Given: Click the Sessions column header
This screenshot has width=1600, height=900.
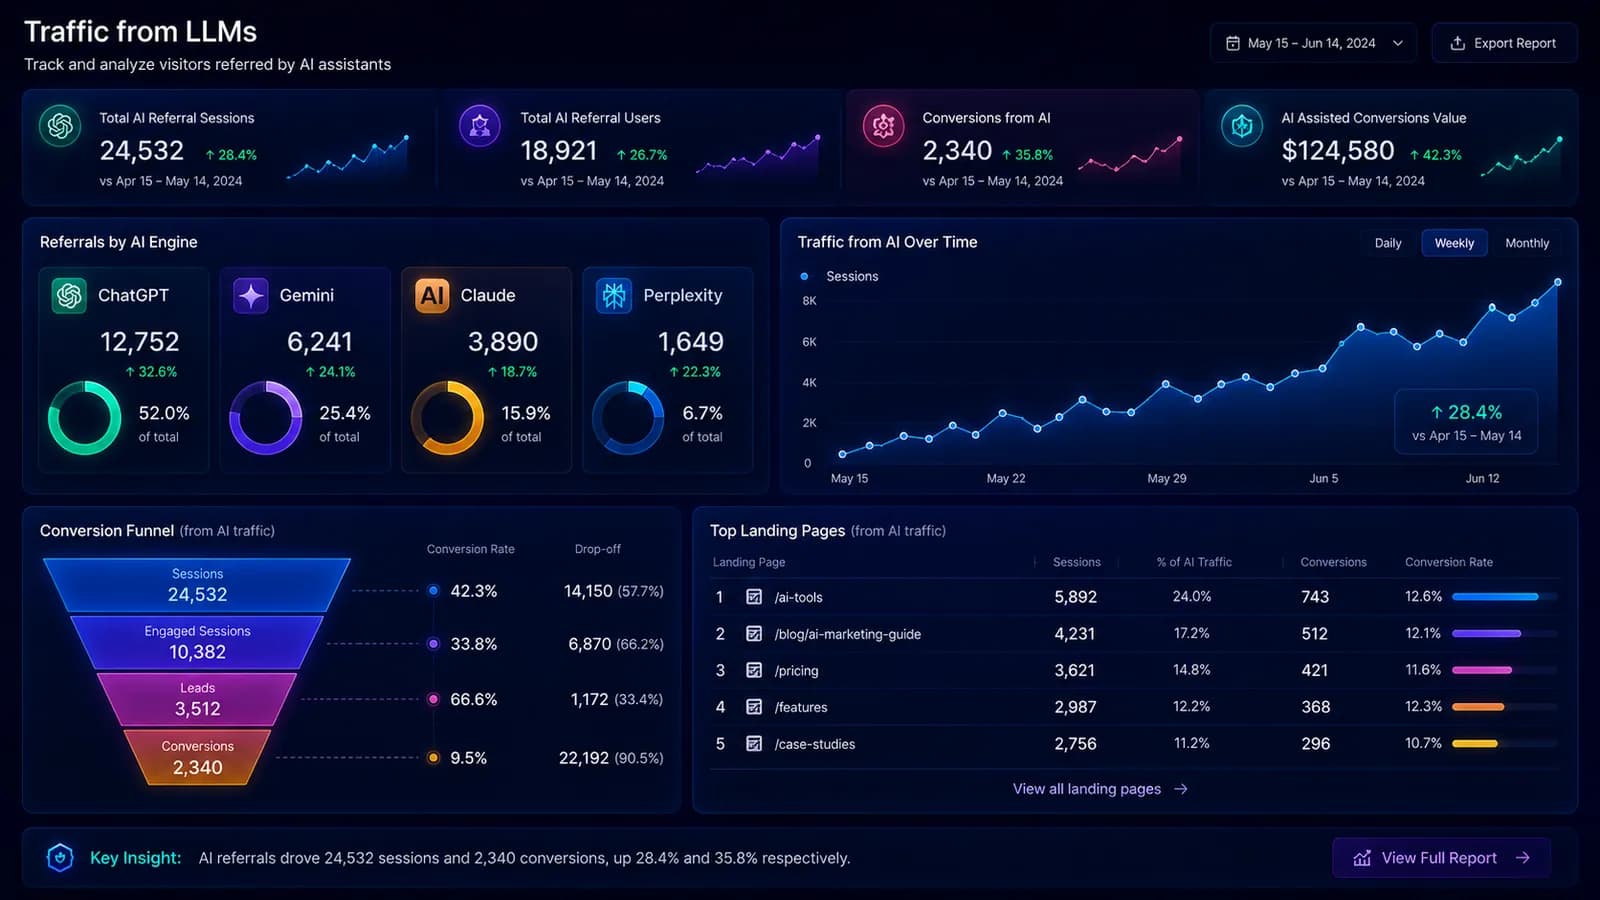Looking at the screenshot, I should click(x=1076, y=562).
